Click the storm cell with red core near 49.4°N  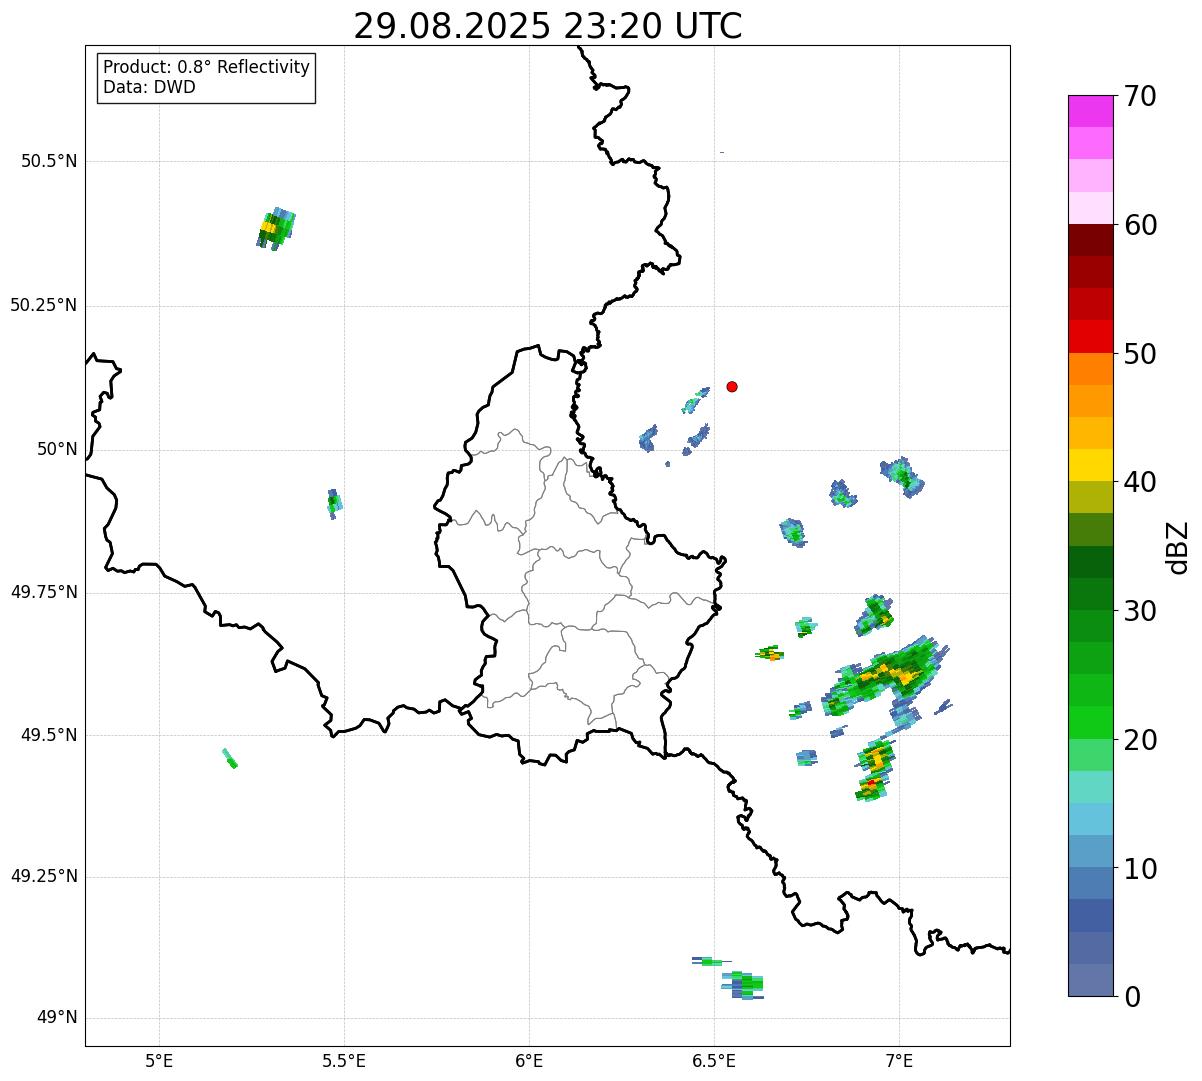[x=873, y=786]
